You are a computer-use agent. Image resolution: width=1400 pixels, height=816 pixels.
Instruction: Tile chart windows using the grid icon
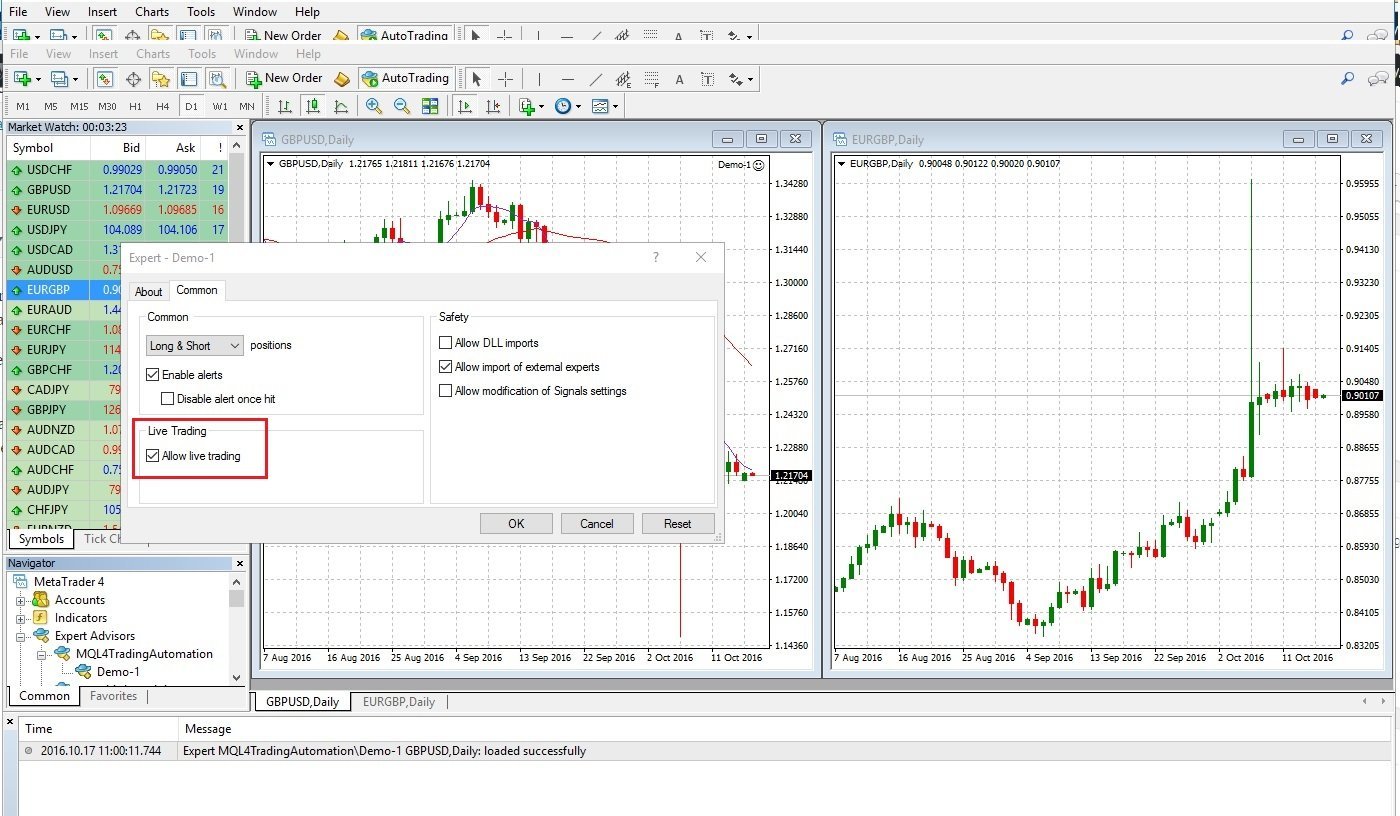(x=430, y=106)
